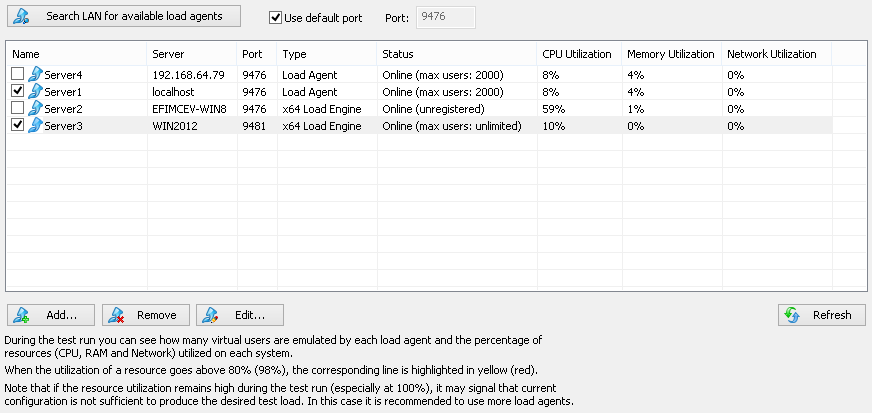The width and height of the screenshot is (872, 413).
Task: Click the Port number input field
Action: 445,17
